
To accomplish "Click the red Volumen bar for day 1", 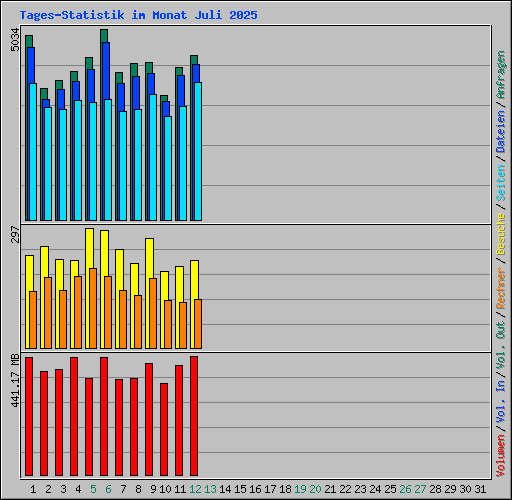I will pyautogui.click(x=29, y=416).
